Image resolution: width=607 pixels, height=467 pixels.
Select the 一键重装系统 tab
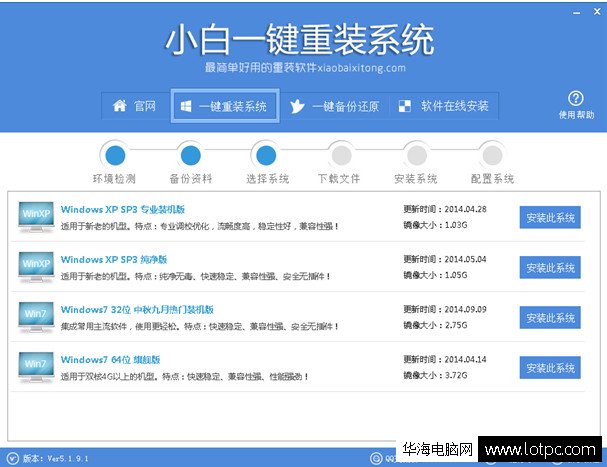point(225,106)
